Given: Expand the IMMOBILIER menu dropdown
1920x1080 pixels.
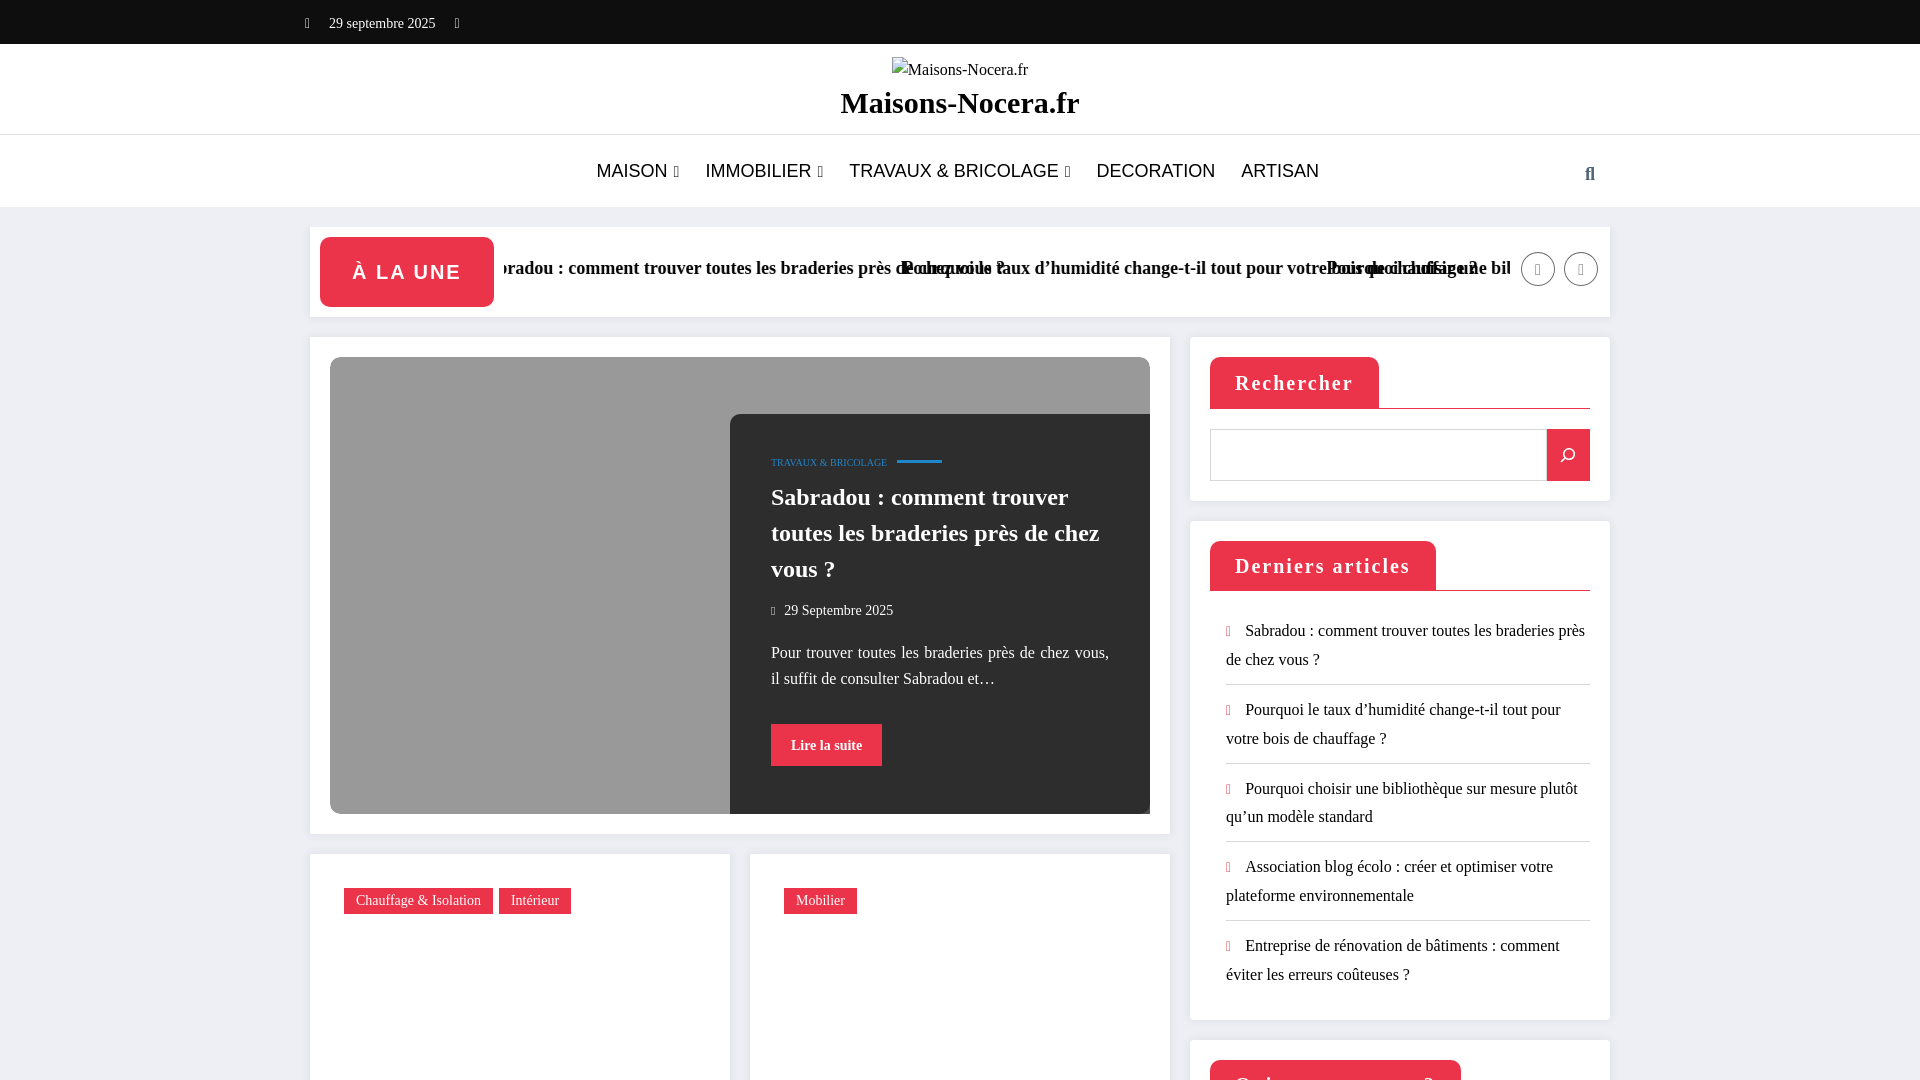Looking at the screenshot, I should coord(763,171).
